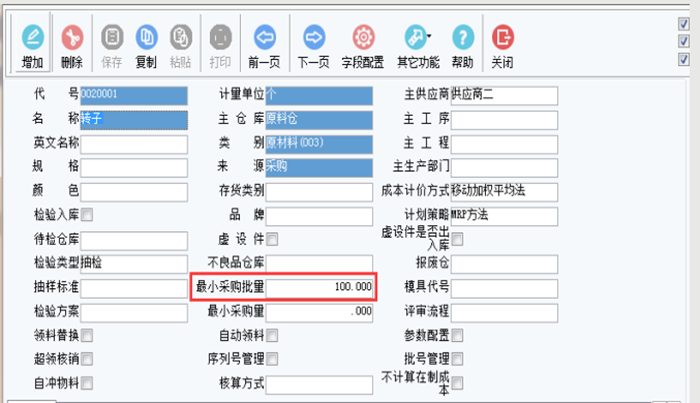Check the 批号管理 checkbox
The width and height of the screenshot is (700, 403).
(458, 358)
